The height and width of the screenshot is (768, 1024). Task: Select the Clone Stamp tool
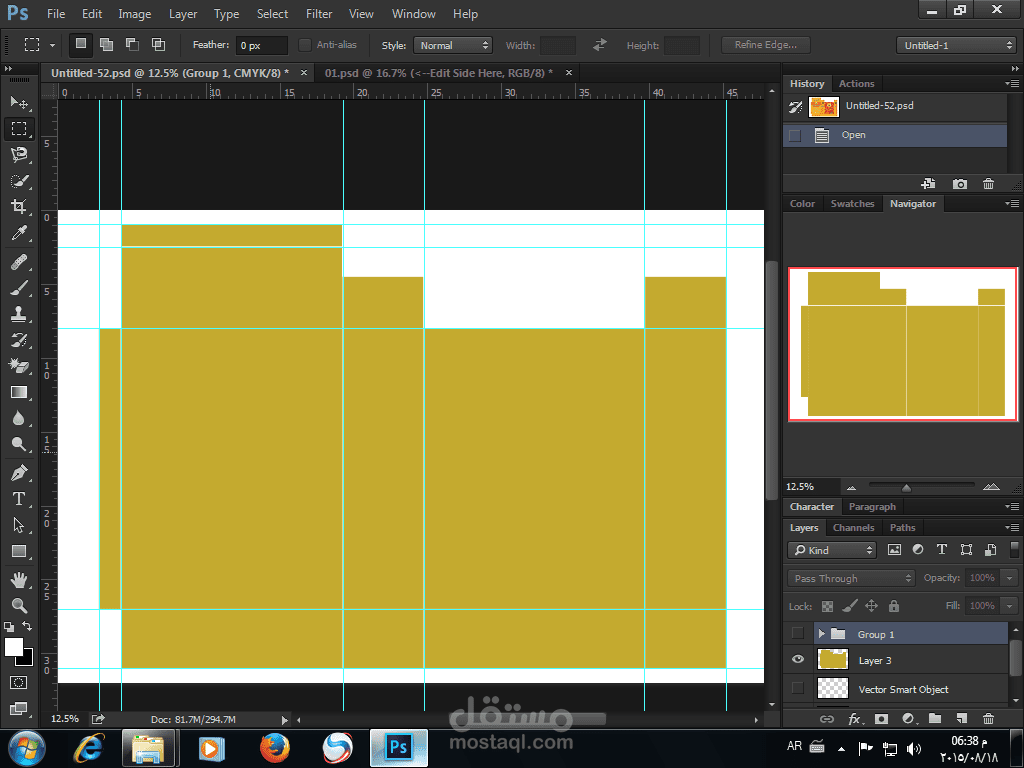point(19,314)
